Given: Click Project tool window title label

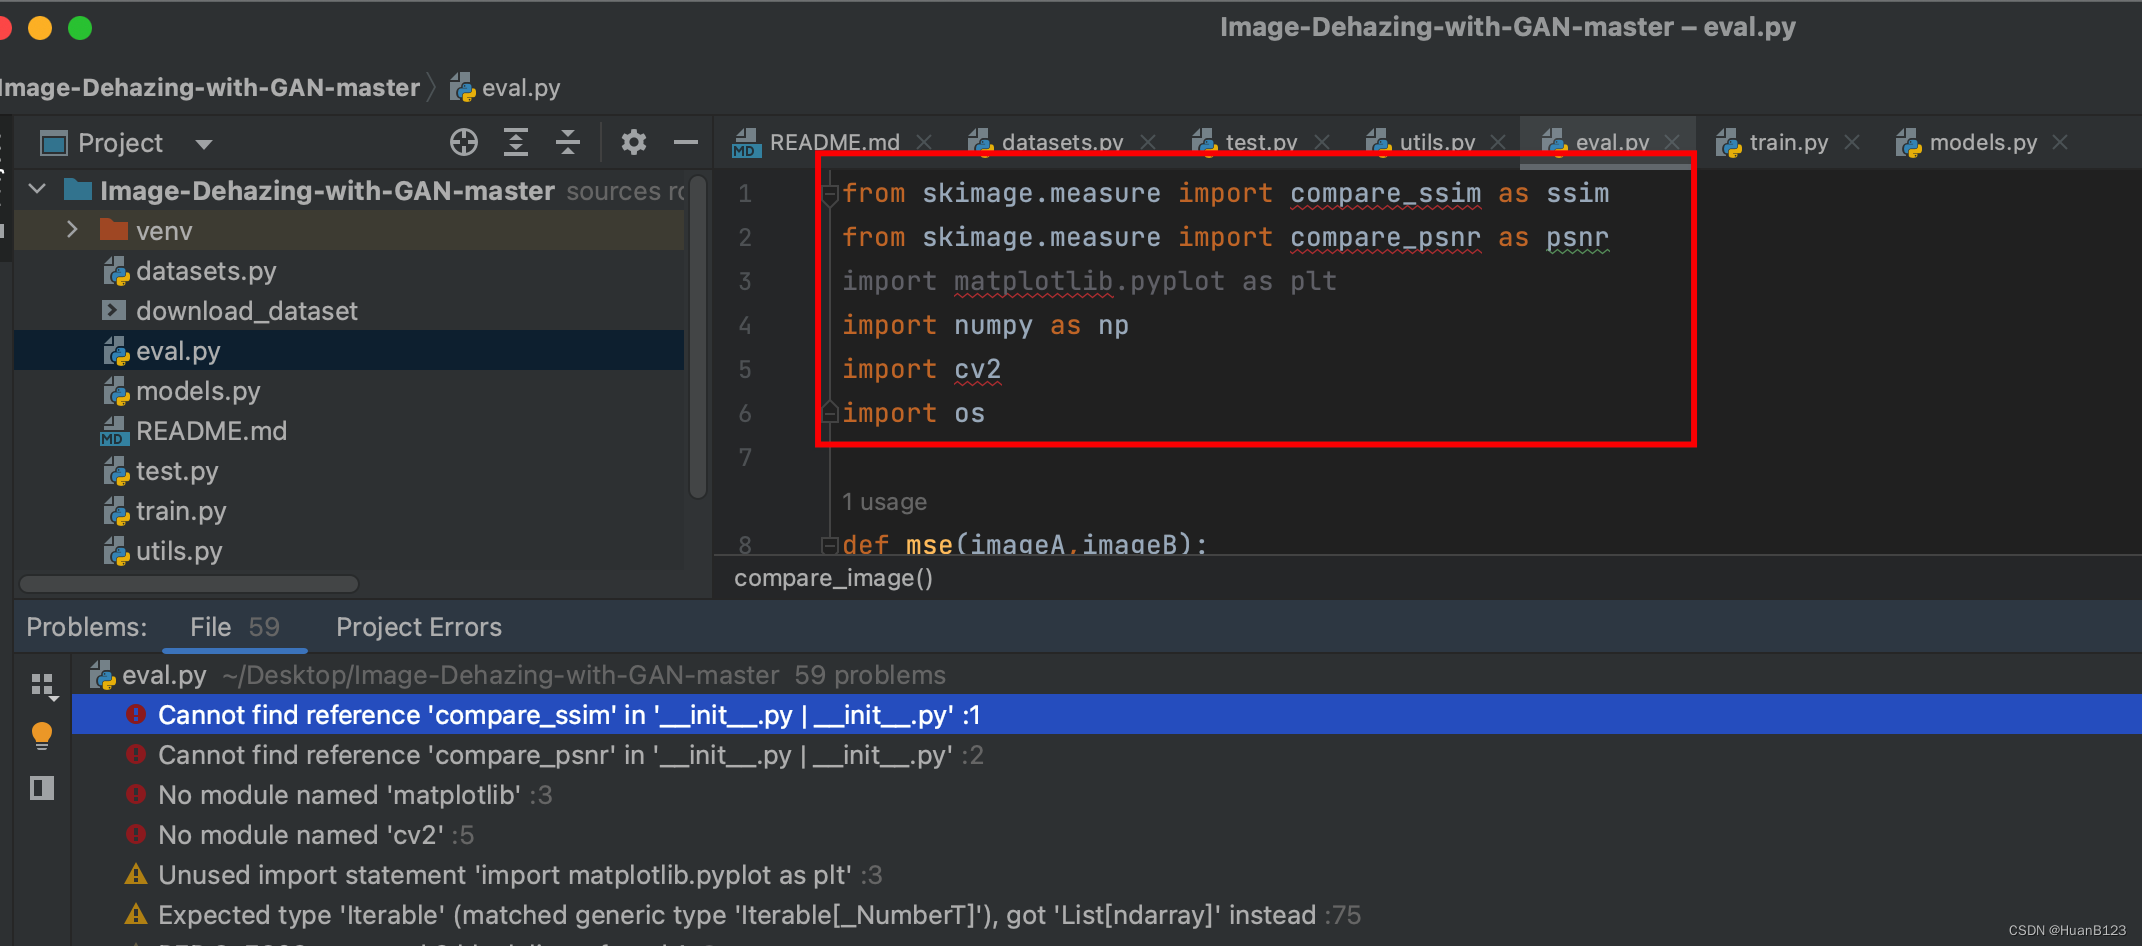Looking at the screenshot, I should (x=120, y=143).
